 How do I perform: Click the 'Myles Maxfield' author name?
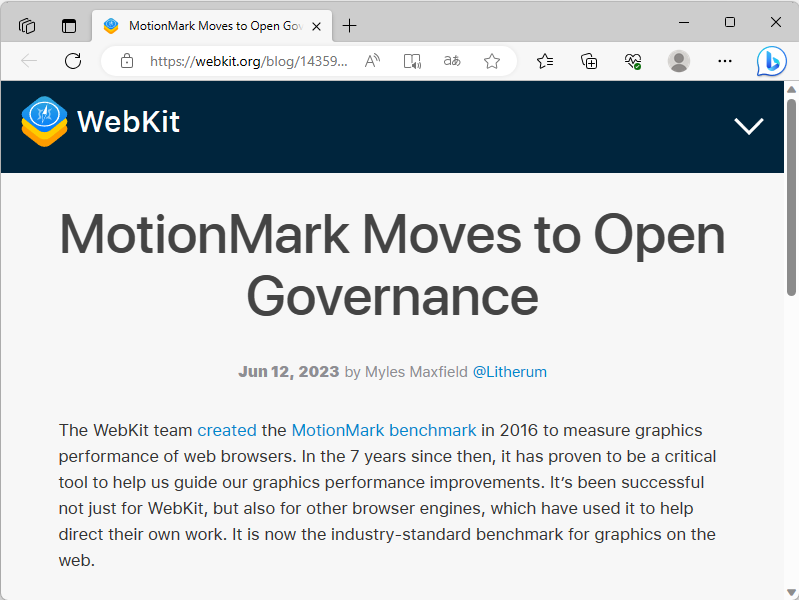(x=416, y=372)
